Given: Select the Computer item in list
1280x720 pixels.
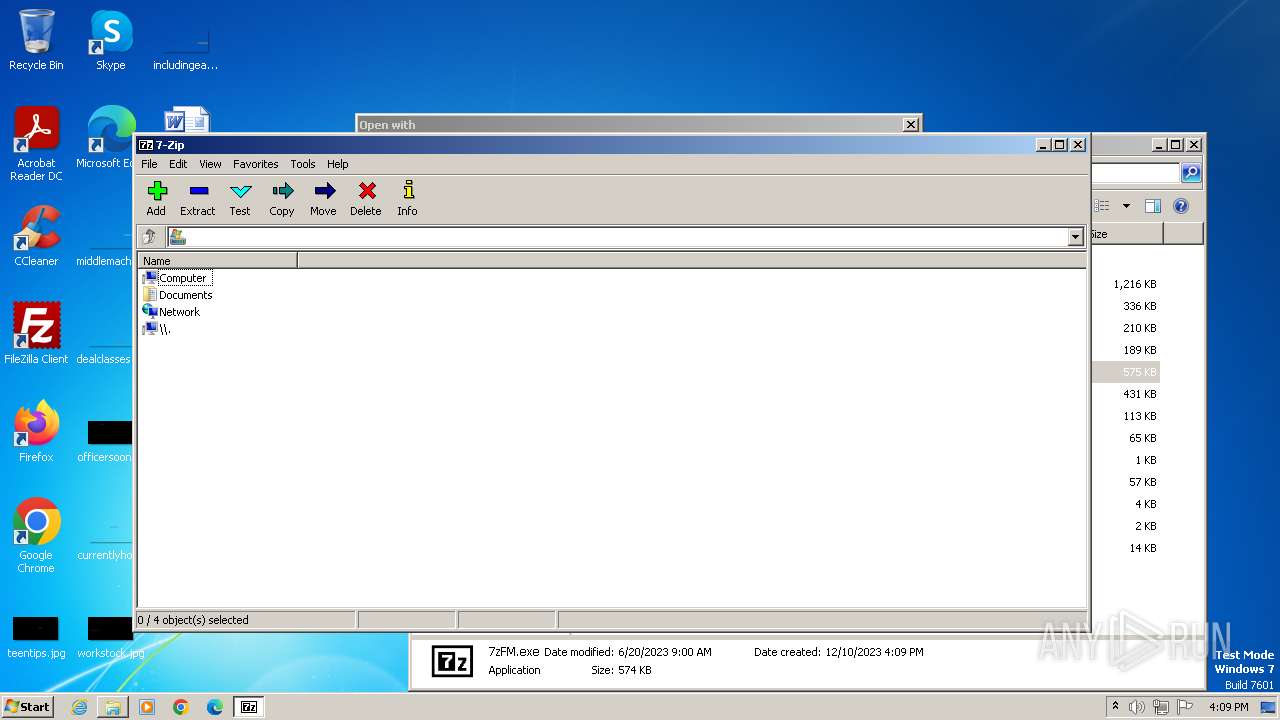Looking at the screenshot, I should tap(176, 278).
